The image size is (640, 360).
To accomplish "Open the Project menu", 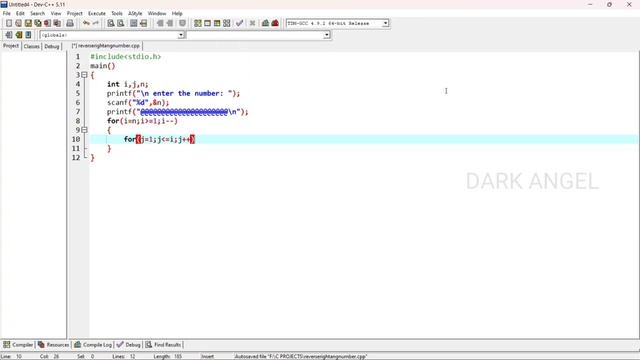I will click(x=75, y=13).
